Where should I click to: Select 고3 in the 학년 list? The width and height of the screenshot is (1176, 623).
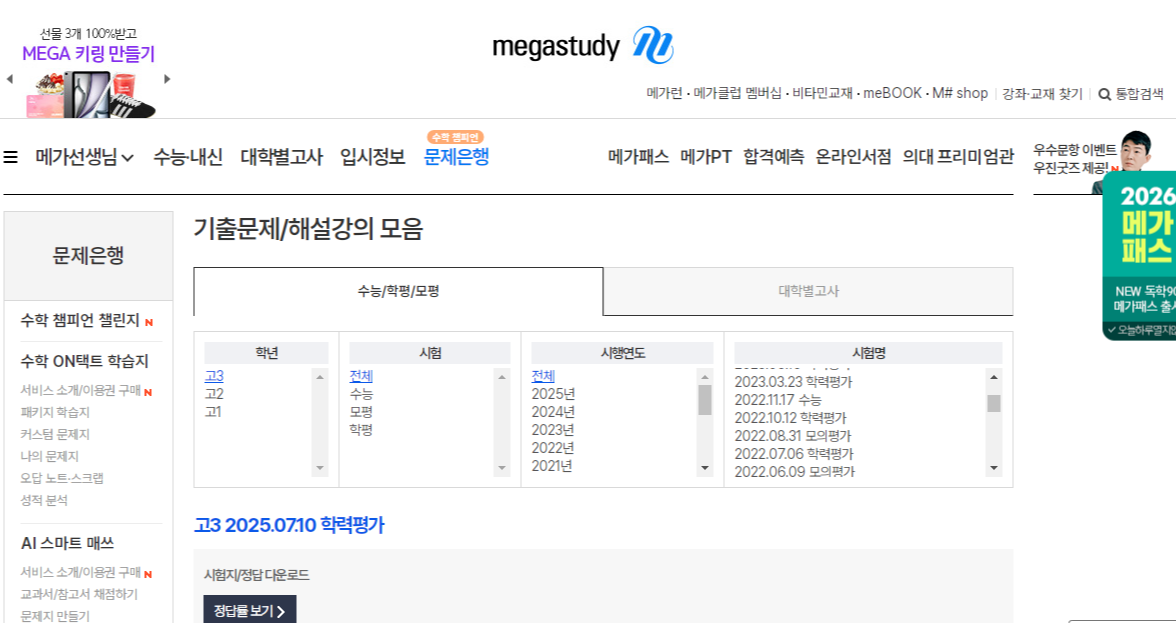pyautogui.click(x=214, y=376)
